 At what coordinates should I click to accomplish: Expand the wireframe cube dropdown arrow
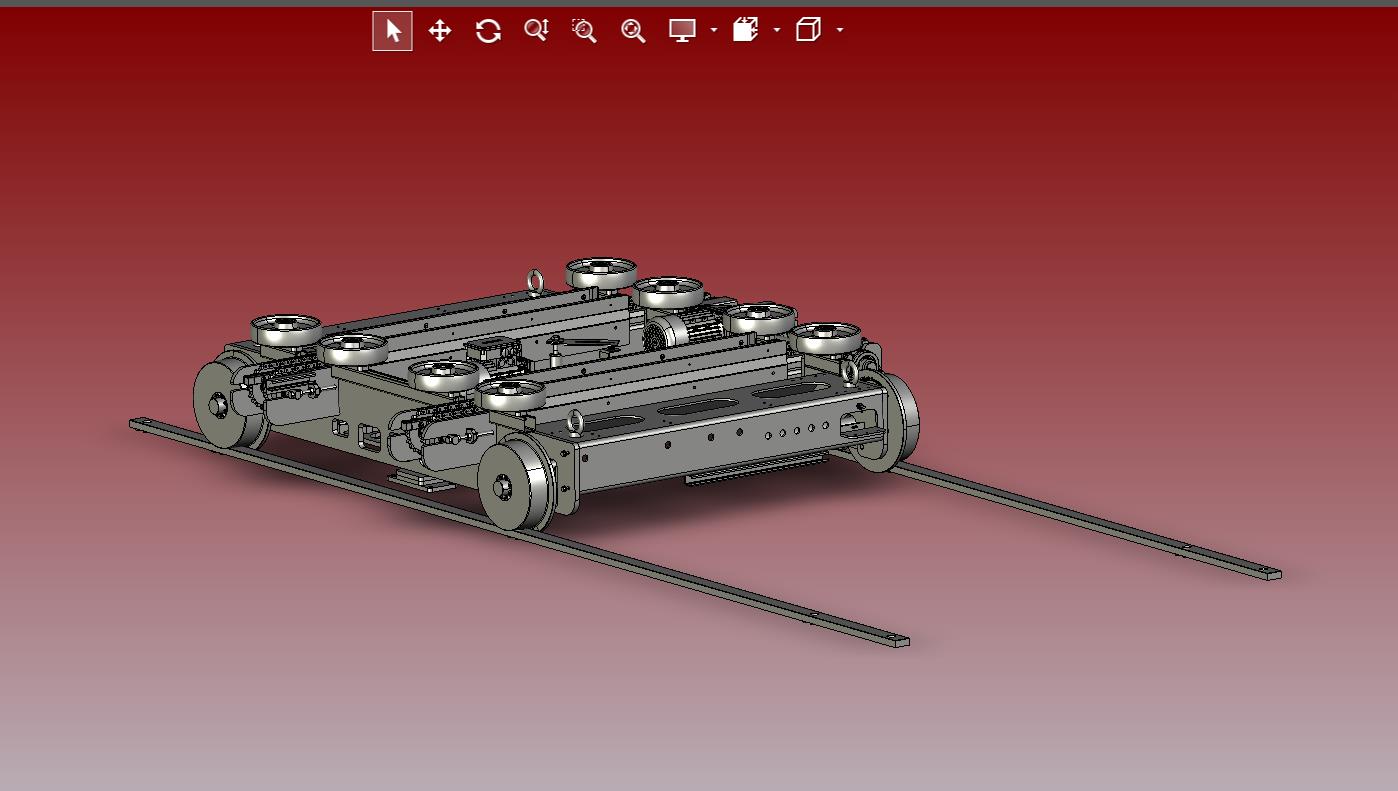840,31
